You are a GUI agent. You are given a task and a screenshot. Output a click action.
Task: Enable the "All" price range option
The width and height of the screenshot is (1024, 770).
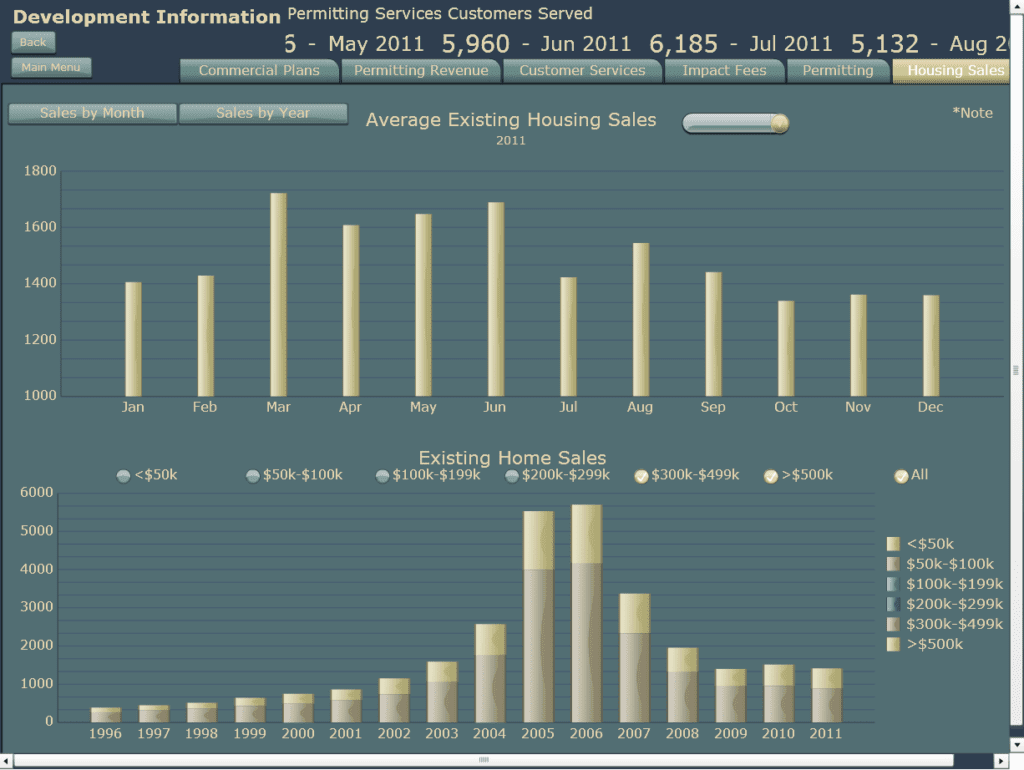click(899, 476)
